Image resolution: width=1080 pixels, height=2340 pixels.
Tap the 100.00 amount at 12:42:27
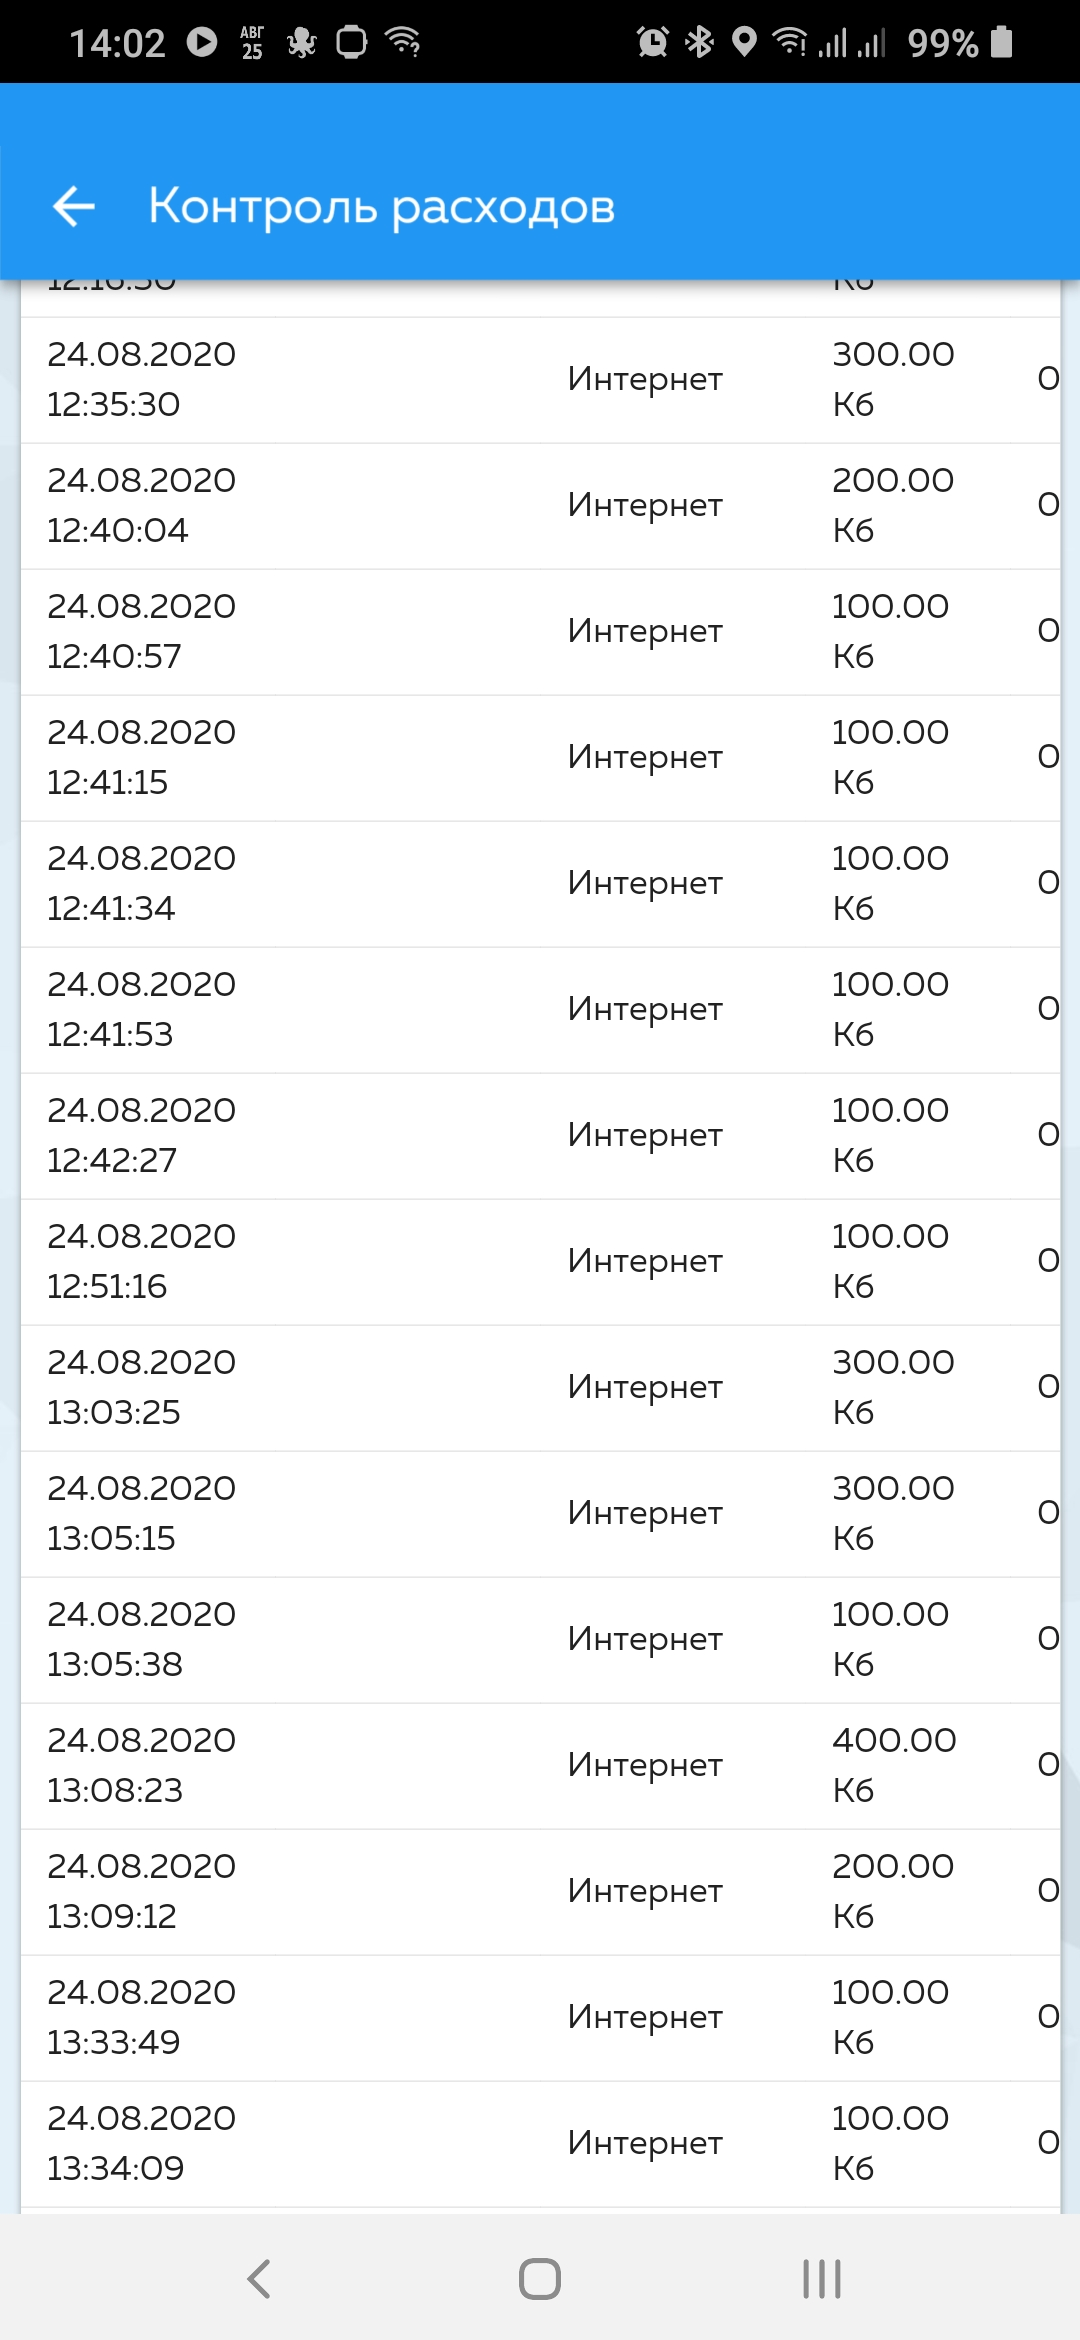[890, 1110]
